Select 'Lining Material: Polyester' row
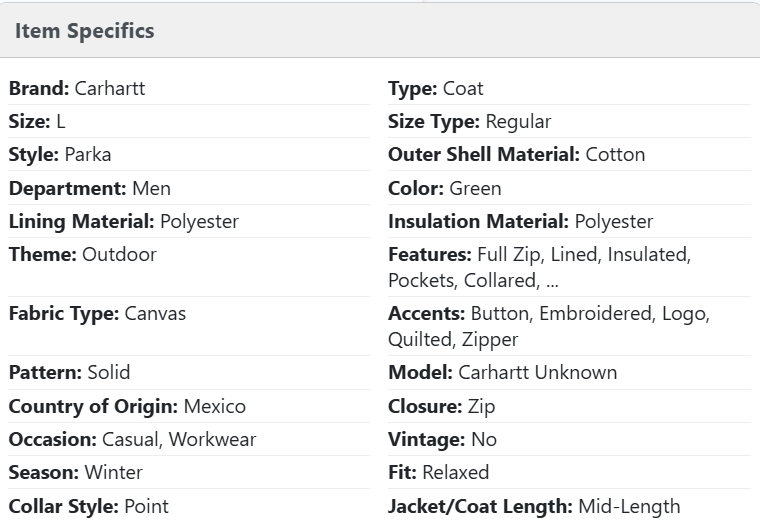The height and width of the screenshot is (531, 760). pos(190,221)
